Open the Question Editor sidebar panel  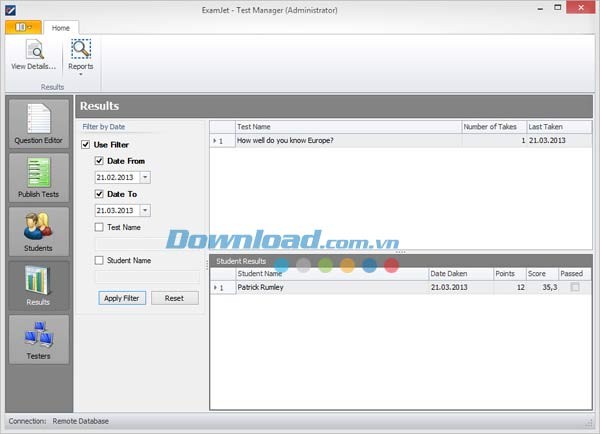[39, 124]
